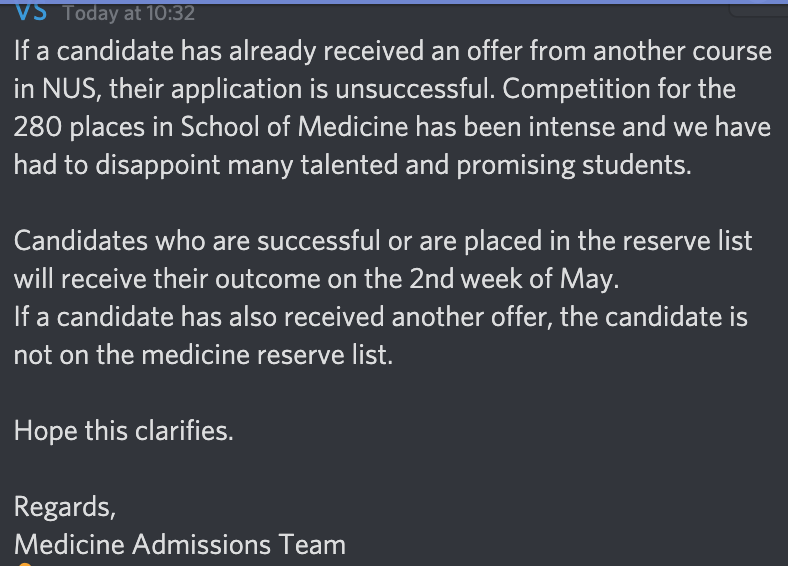Click the words 'Competition for the'

tap(619, 89)
